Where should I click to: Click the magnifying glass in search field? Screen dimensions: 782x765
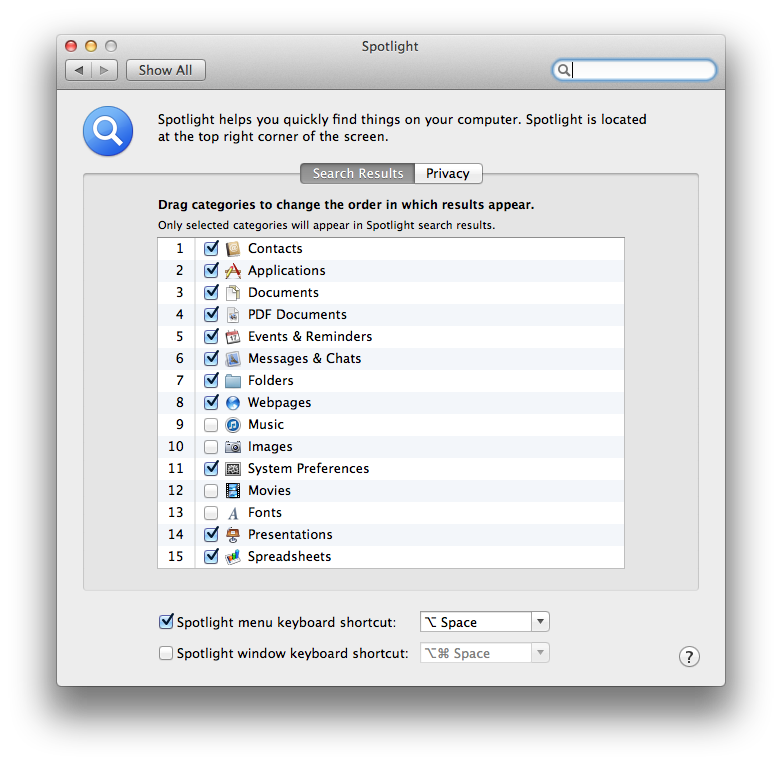pos(563,70)
